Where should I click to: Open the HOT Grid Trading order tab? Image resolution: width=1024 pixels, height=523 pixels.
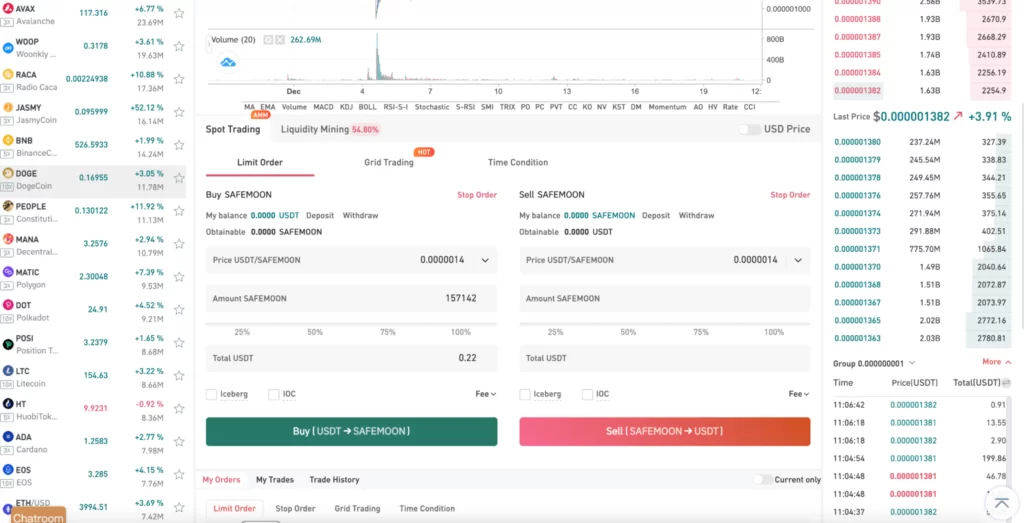[x=389, y=163]
